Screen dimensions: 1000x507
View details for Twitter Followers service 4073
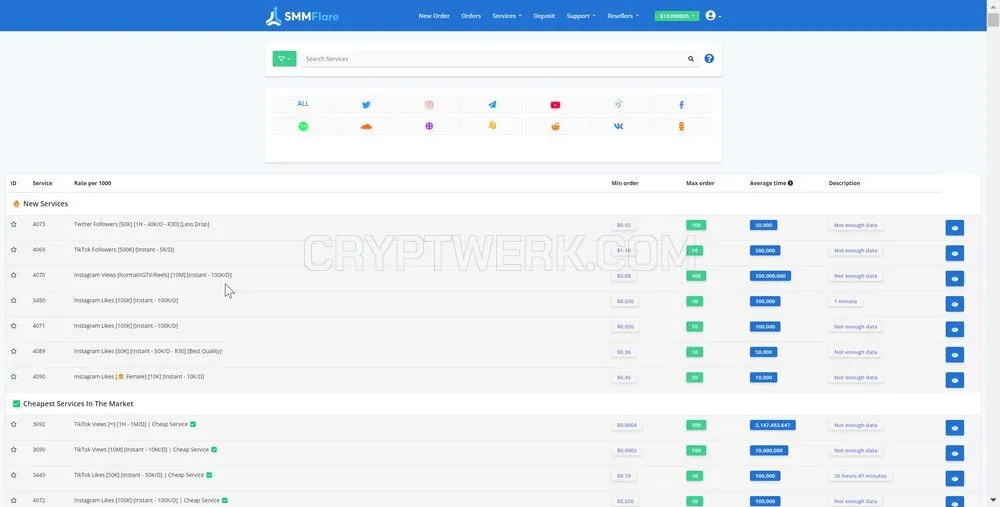point(955,228)
